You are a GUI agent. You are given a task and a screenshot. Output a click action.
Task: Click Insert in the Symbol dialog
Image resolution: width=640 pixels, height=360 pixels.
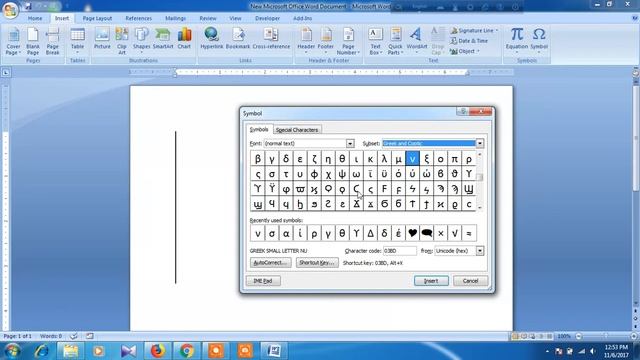(x=431, y=281)
